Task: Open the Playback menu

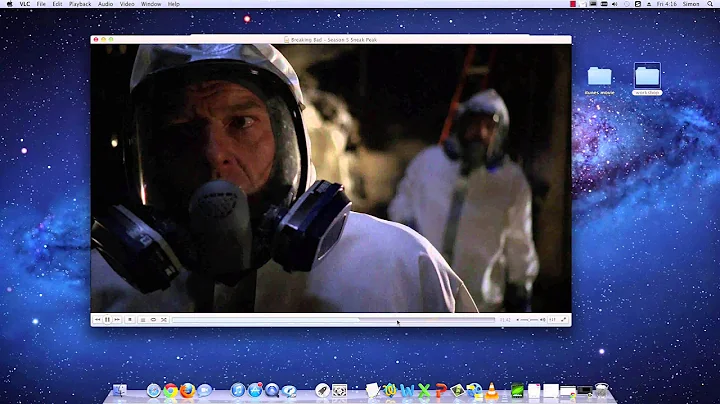Action: pos(80,4)
